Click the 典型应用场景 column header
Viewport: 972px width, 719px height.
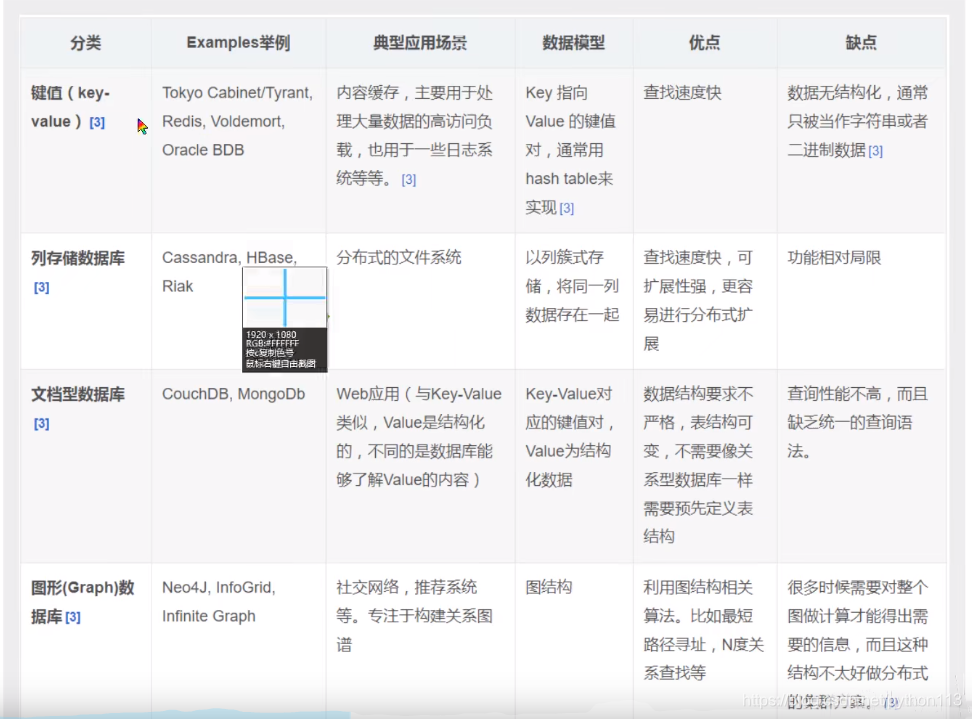tap(419, 43)
